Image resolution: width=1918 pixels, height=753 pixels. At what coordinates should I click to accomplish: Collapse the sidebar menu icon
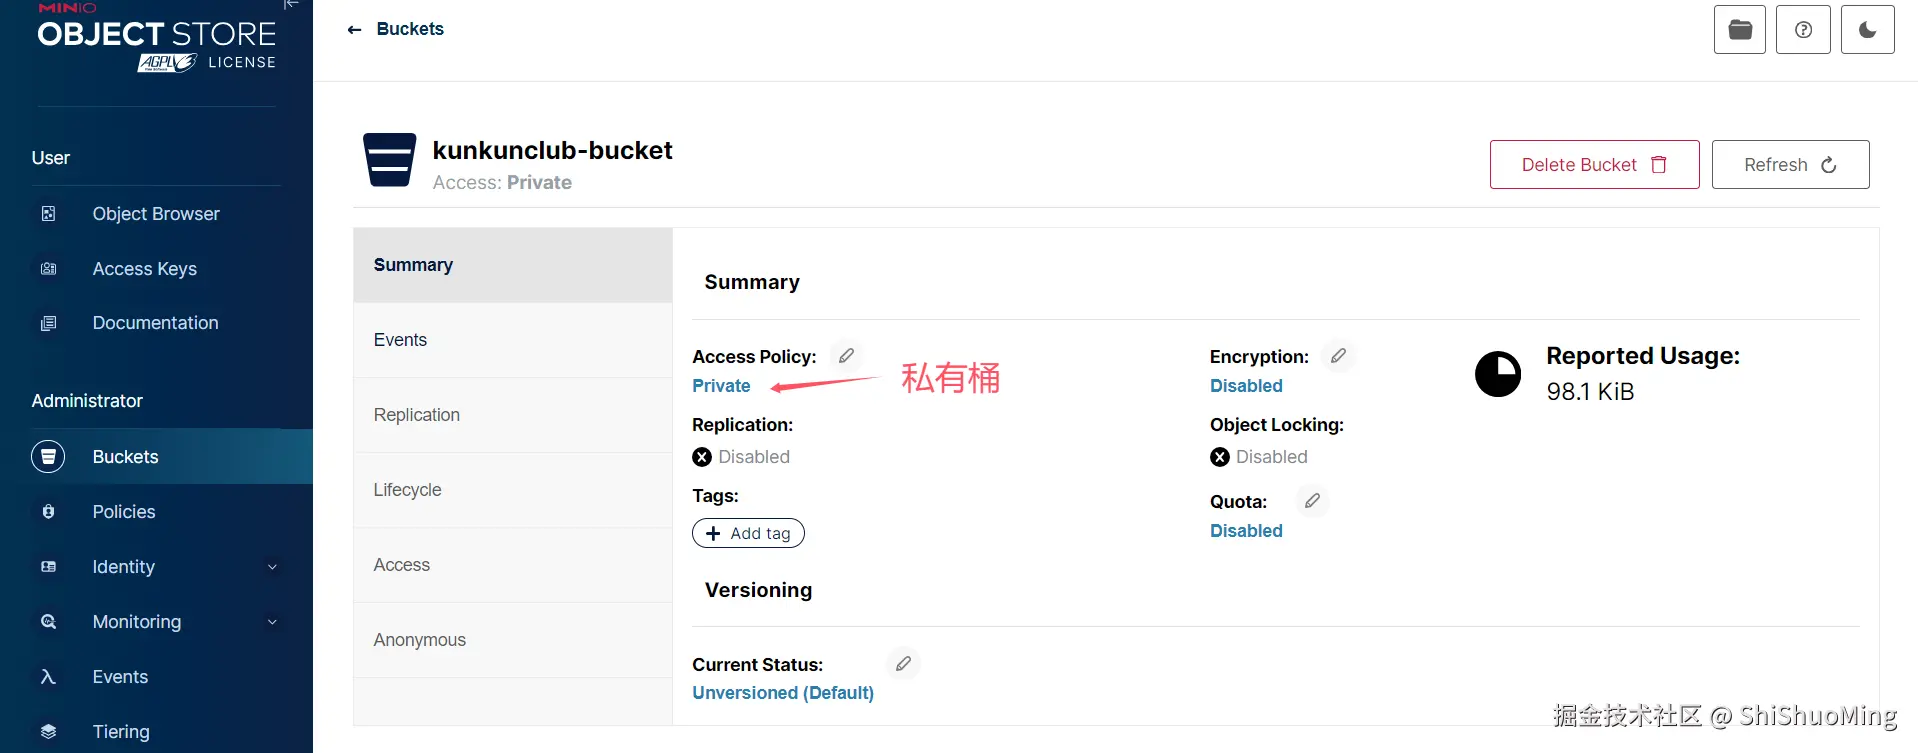[x=291, y=5]
